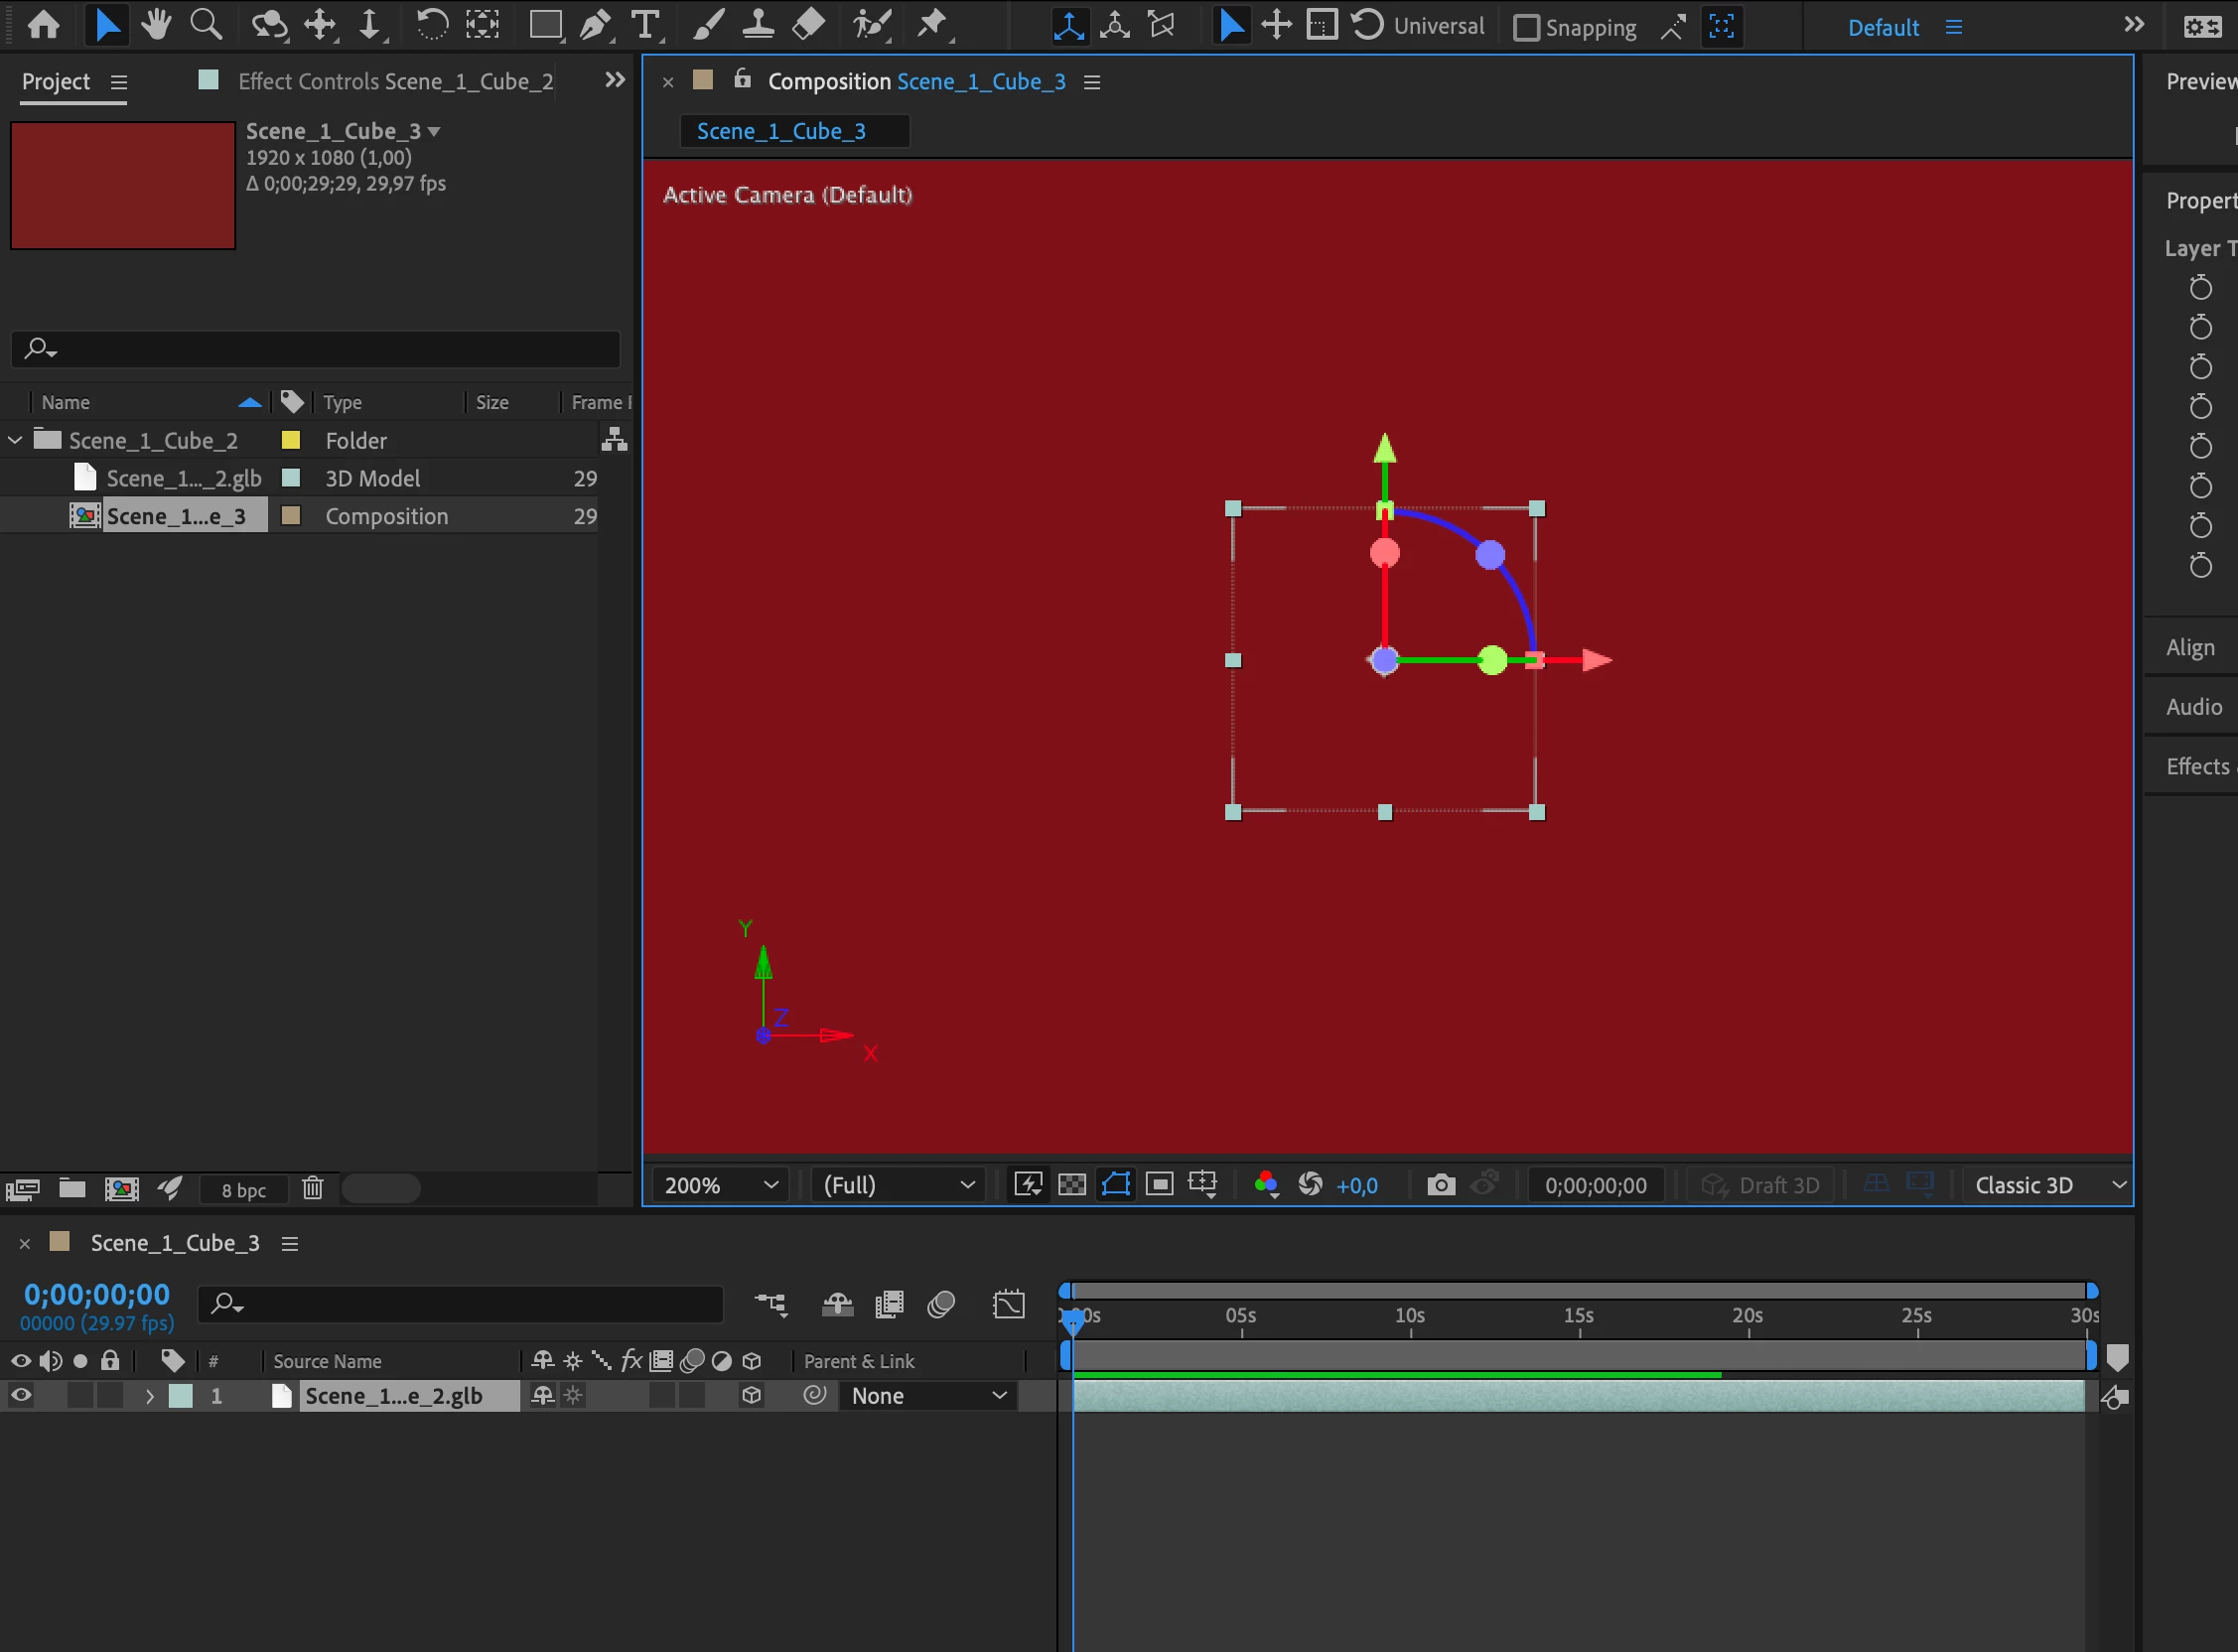The height and width of the screenshot is (1652, 2238).
Task: Click the Delete trash icon in Project panel
Action: click(x=313, y=1188)
